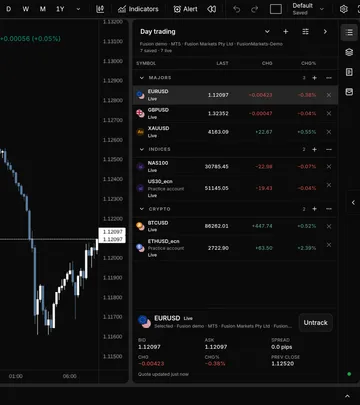360x405 pixels.
Task: Open the layout setup square icon
Action: 276,9
